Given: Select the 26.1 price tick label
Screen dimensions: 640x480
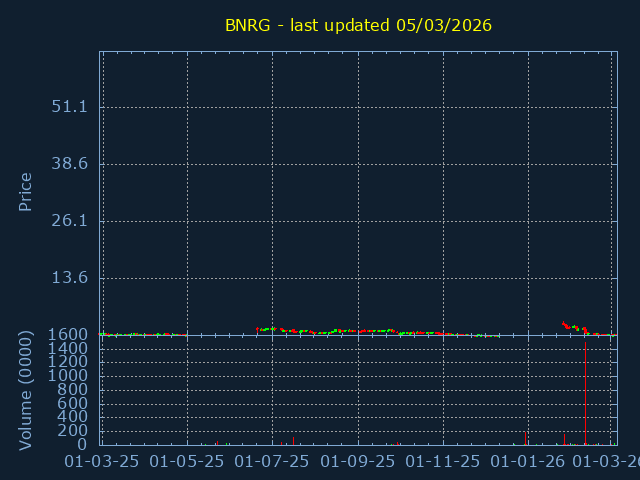Looking at the screenshot, I should coord(70,221).
